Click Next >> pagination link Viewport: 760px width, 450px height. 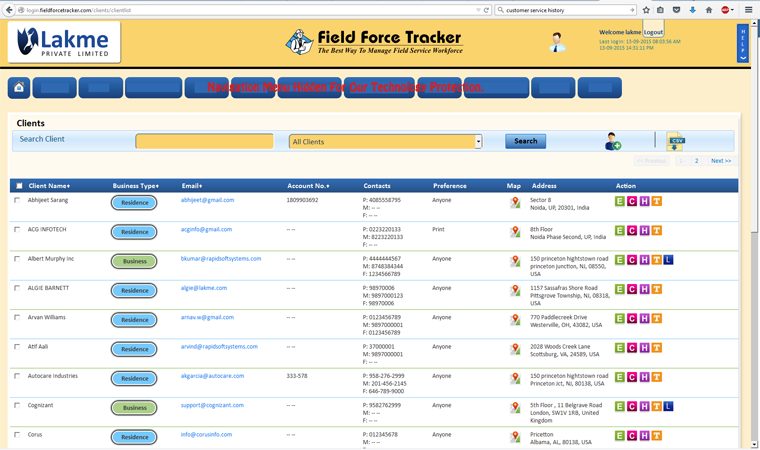pyautogui.click(x=721, y=161)
